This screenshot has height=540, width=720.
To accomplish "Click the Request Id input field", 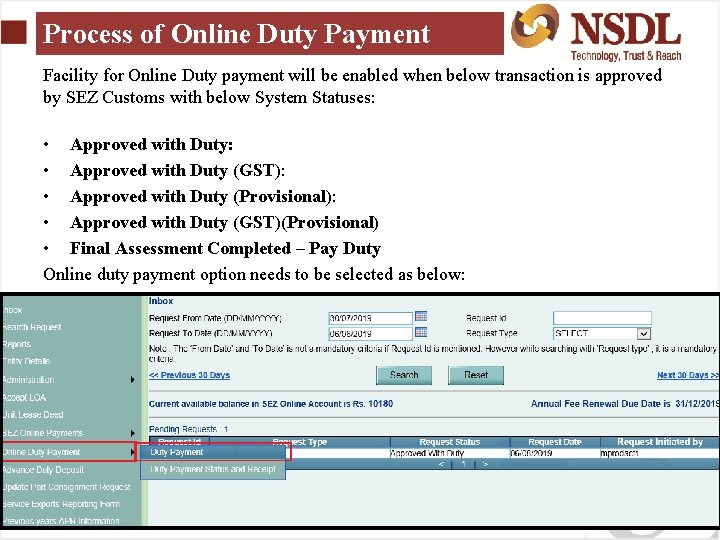I will 602,318.
